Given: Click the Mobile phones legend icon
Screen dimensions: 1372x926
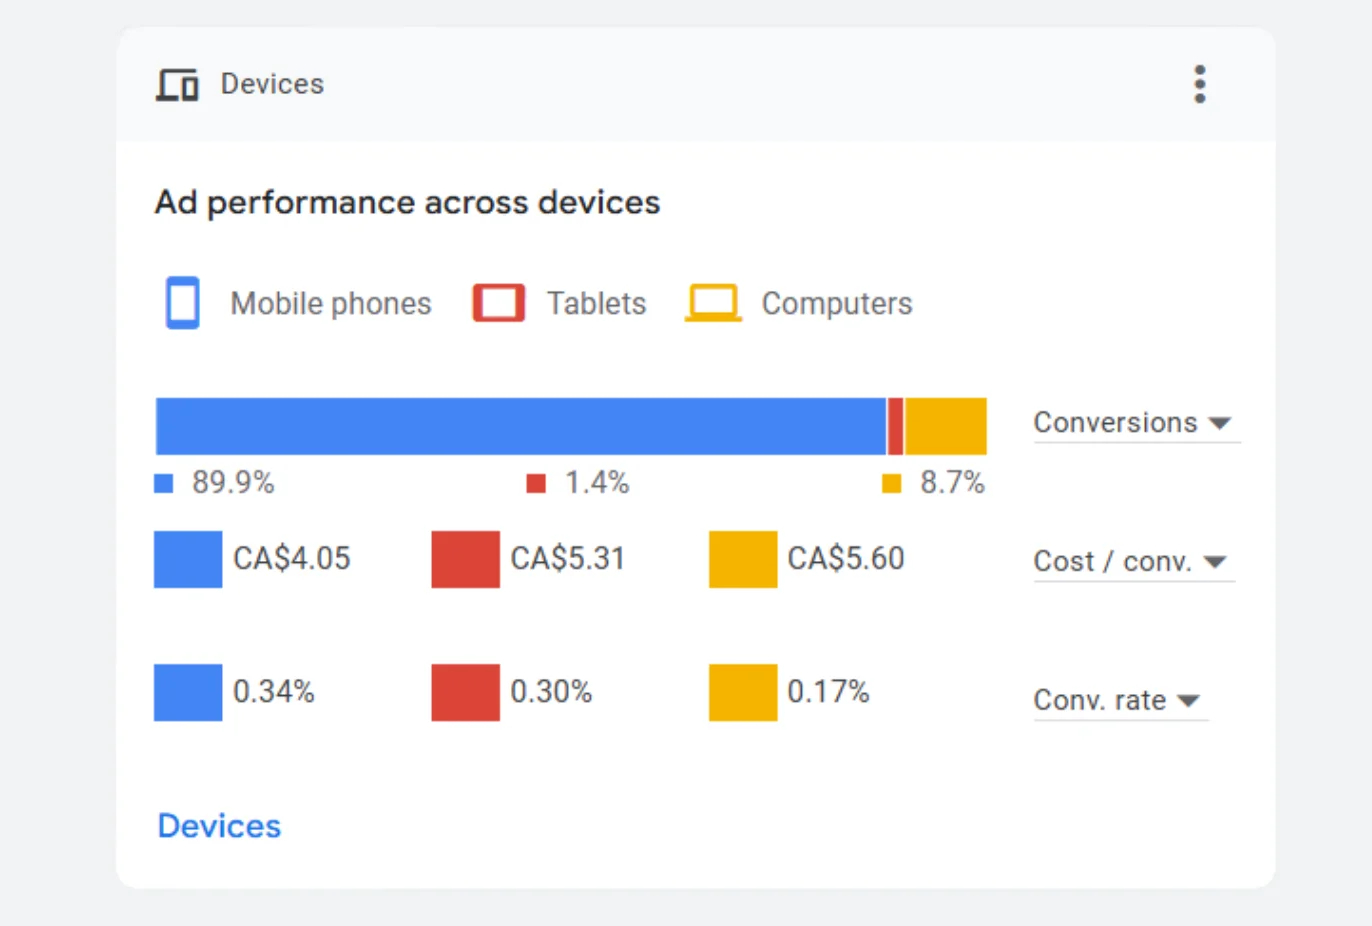Looking at the screenshot, I should click(x=183, y=302).
